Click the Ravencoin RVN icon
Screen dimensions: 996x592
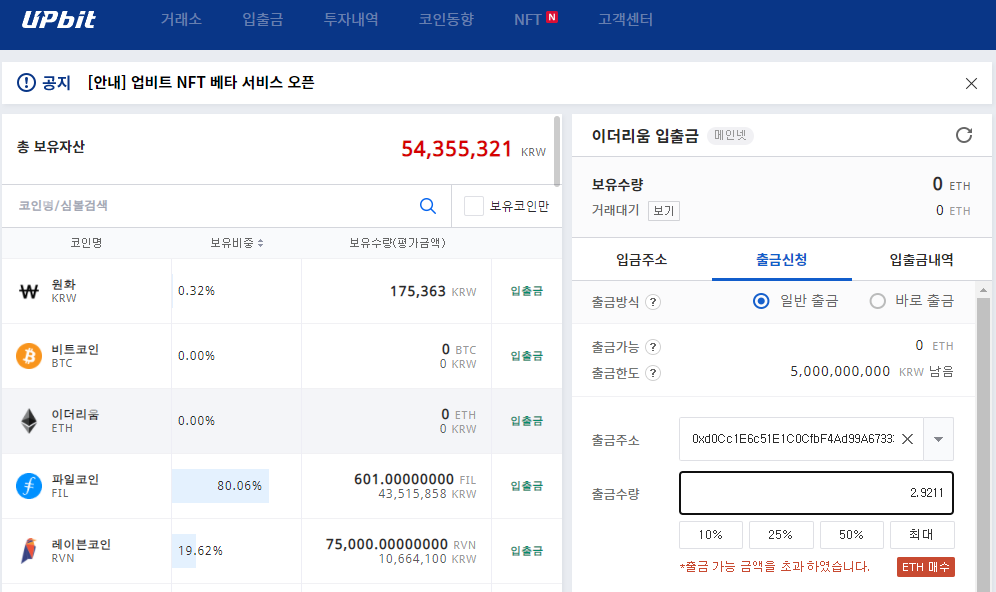click(x=29, y=551)
